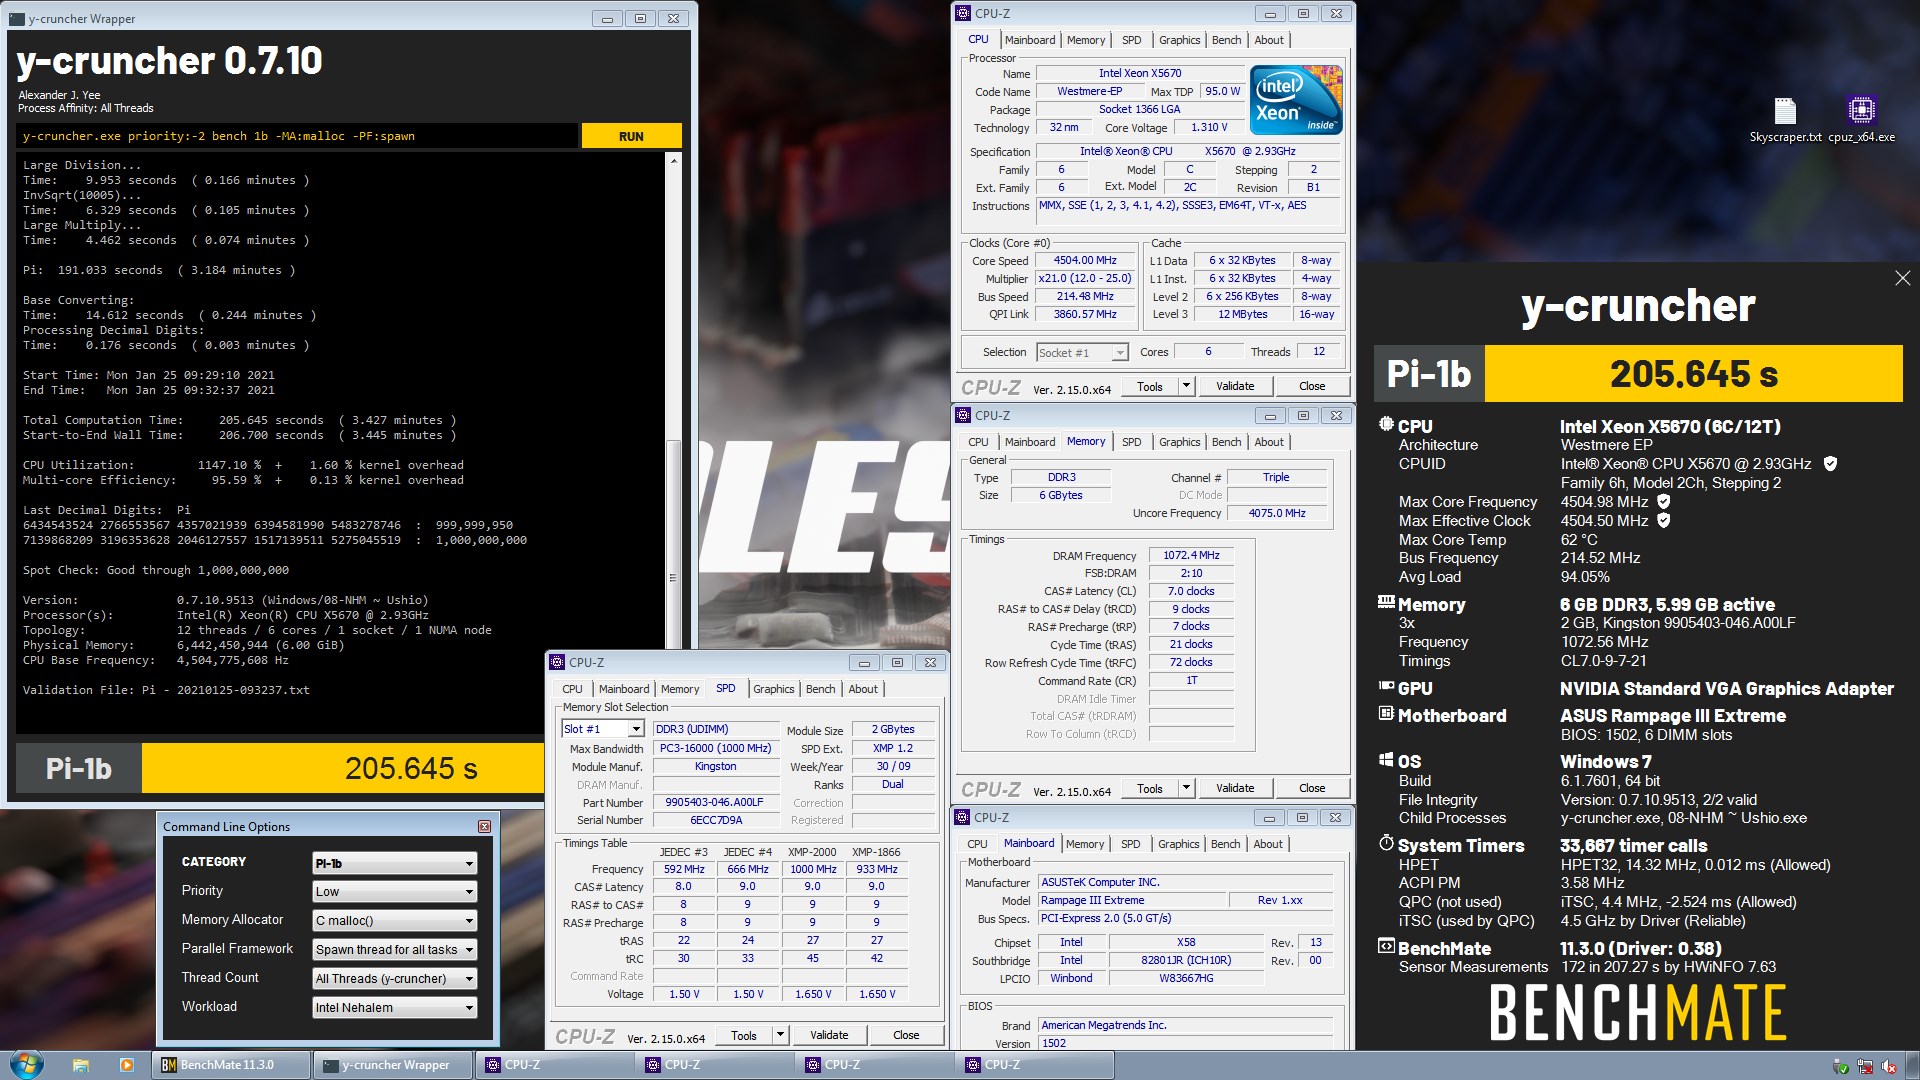Click Validate in Memory CPU-Z window
This screenshot has height=1080, width=1920.
1235,788
